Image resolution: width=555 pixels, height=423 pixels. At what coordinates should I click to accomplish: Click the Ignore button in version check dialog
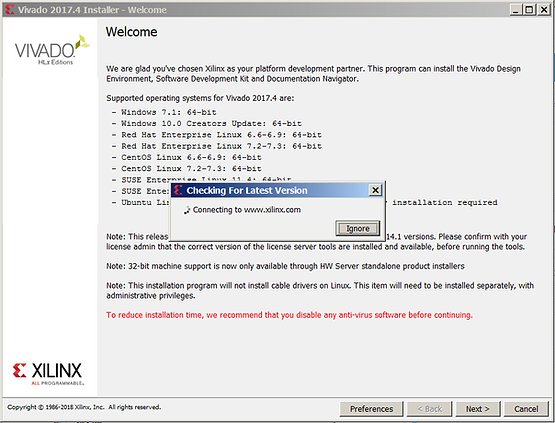(x=357, y=228)
